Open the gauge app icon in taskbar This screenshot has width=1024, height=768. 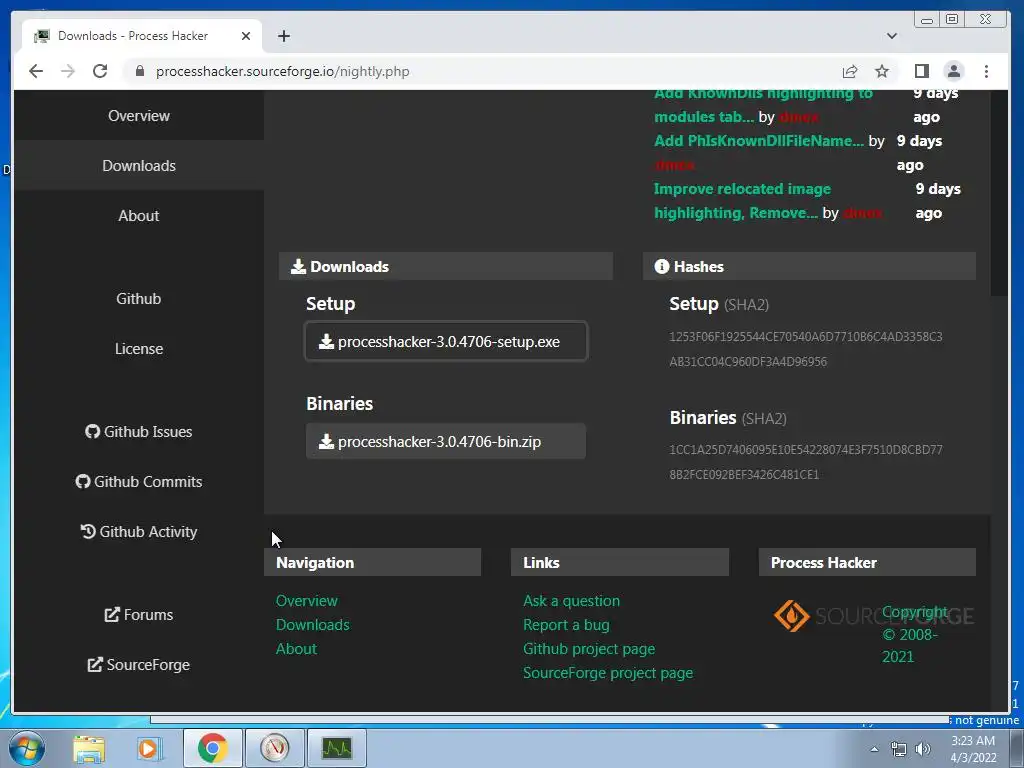[274, 748]
